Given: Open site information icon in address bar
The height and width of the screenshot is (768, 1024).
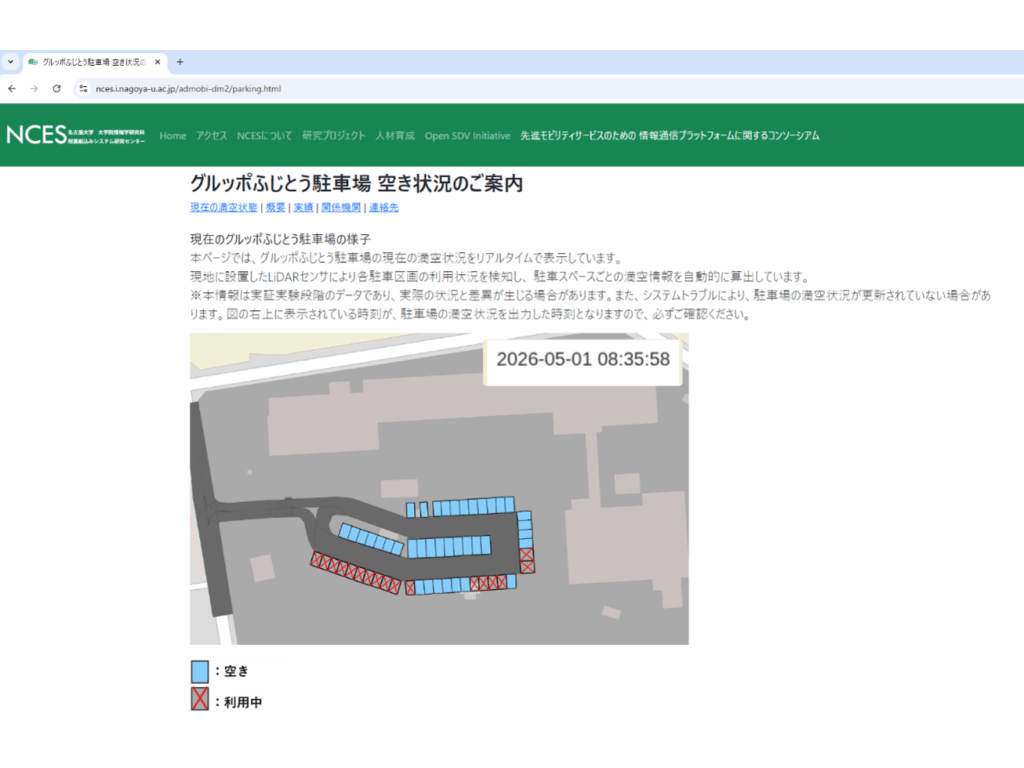Looking at the screenshot, I should [83, 88].
